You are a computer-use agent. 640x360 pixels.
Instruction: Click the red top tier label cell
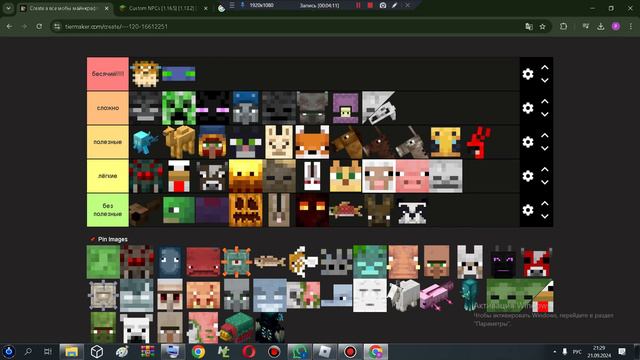pyautogui.click(x=108, y=74)
